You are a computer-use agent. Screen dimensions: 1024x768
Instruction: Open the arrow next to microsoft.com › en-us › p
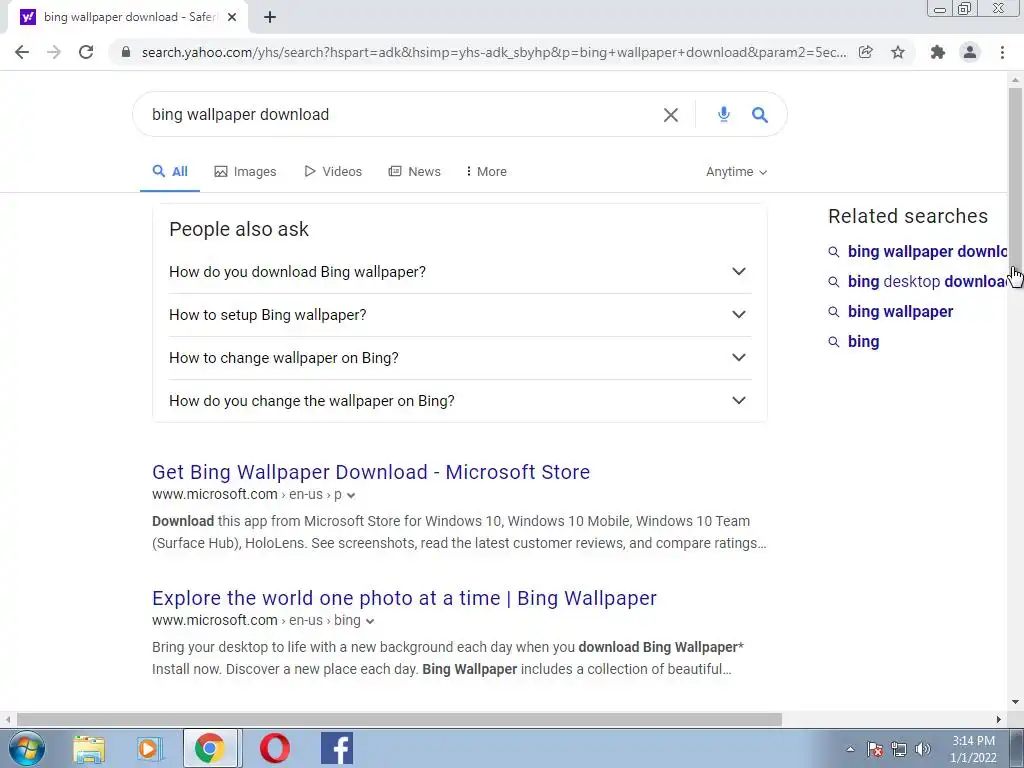(x=351, y=496)
